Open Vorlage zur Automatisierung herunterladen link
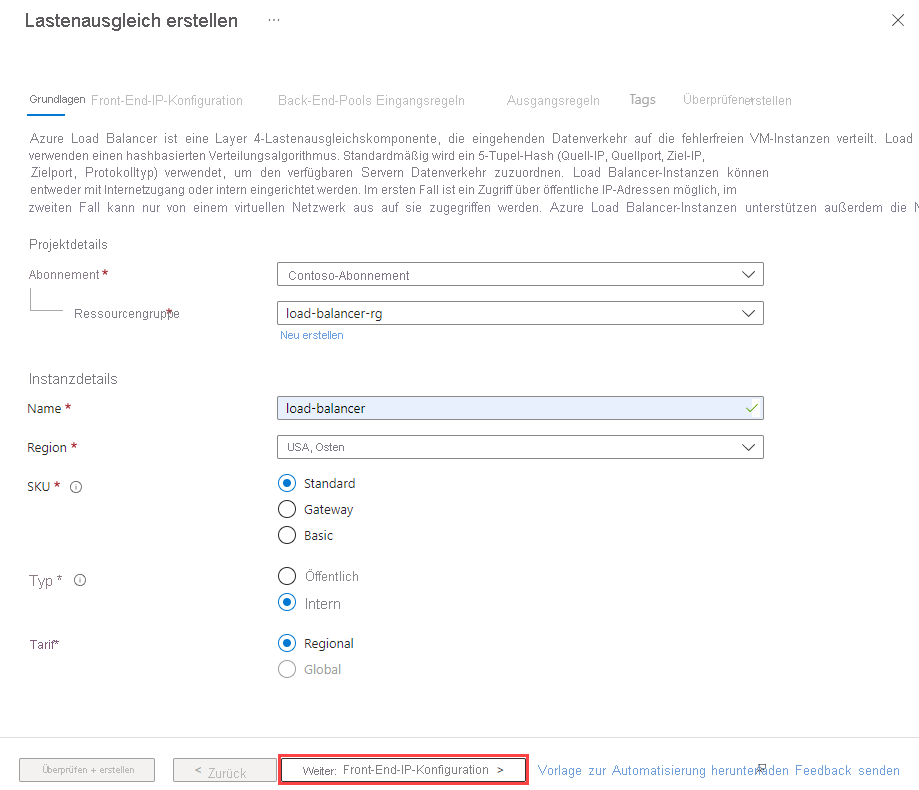919x790 pixels. coord(663,770)
